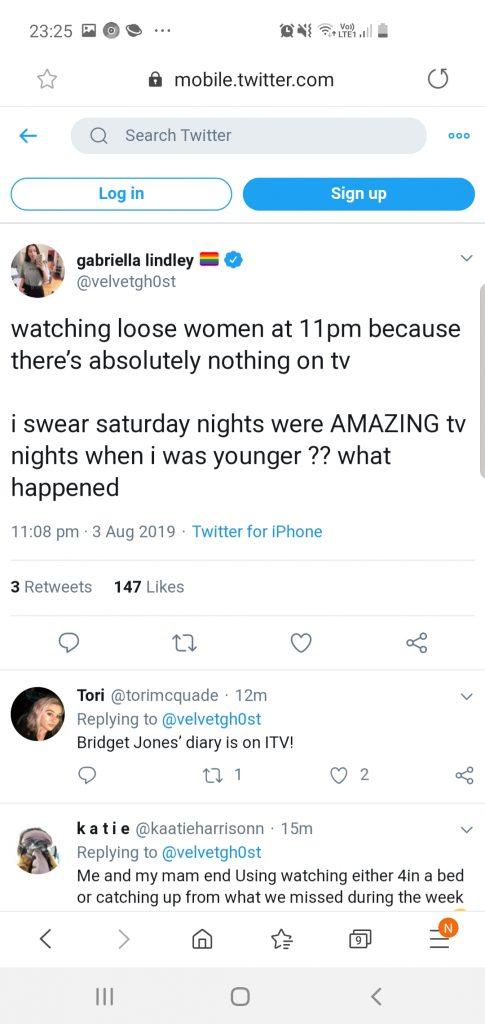This screenshot has height=1024, width=485.
Task: Share the main tweet via share icon
Action: 416,643
